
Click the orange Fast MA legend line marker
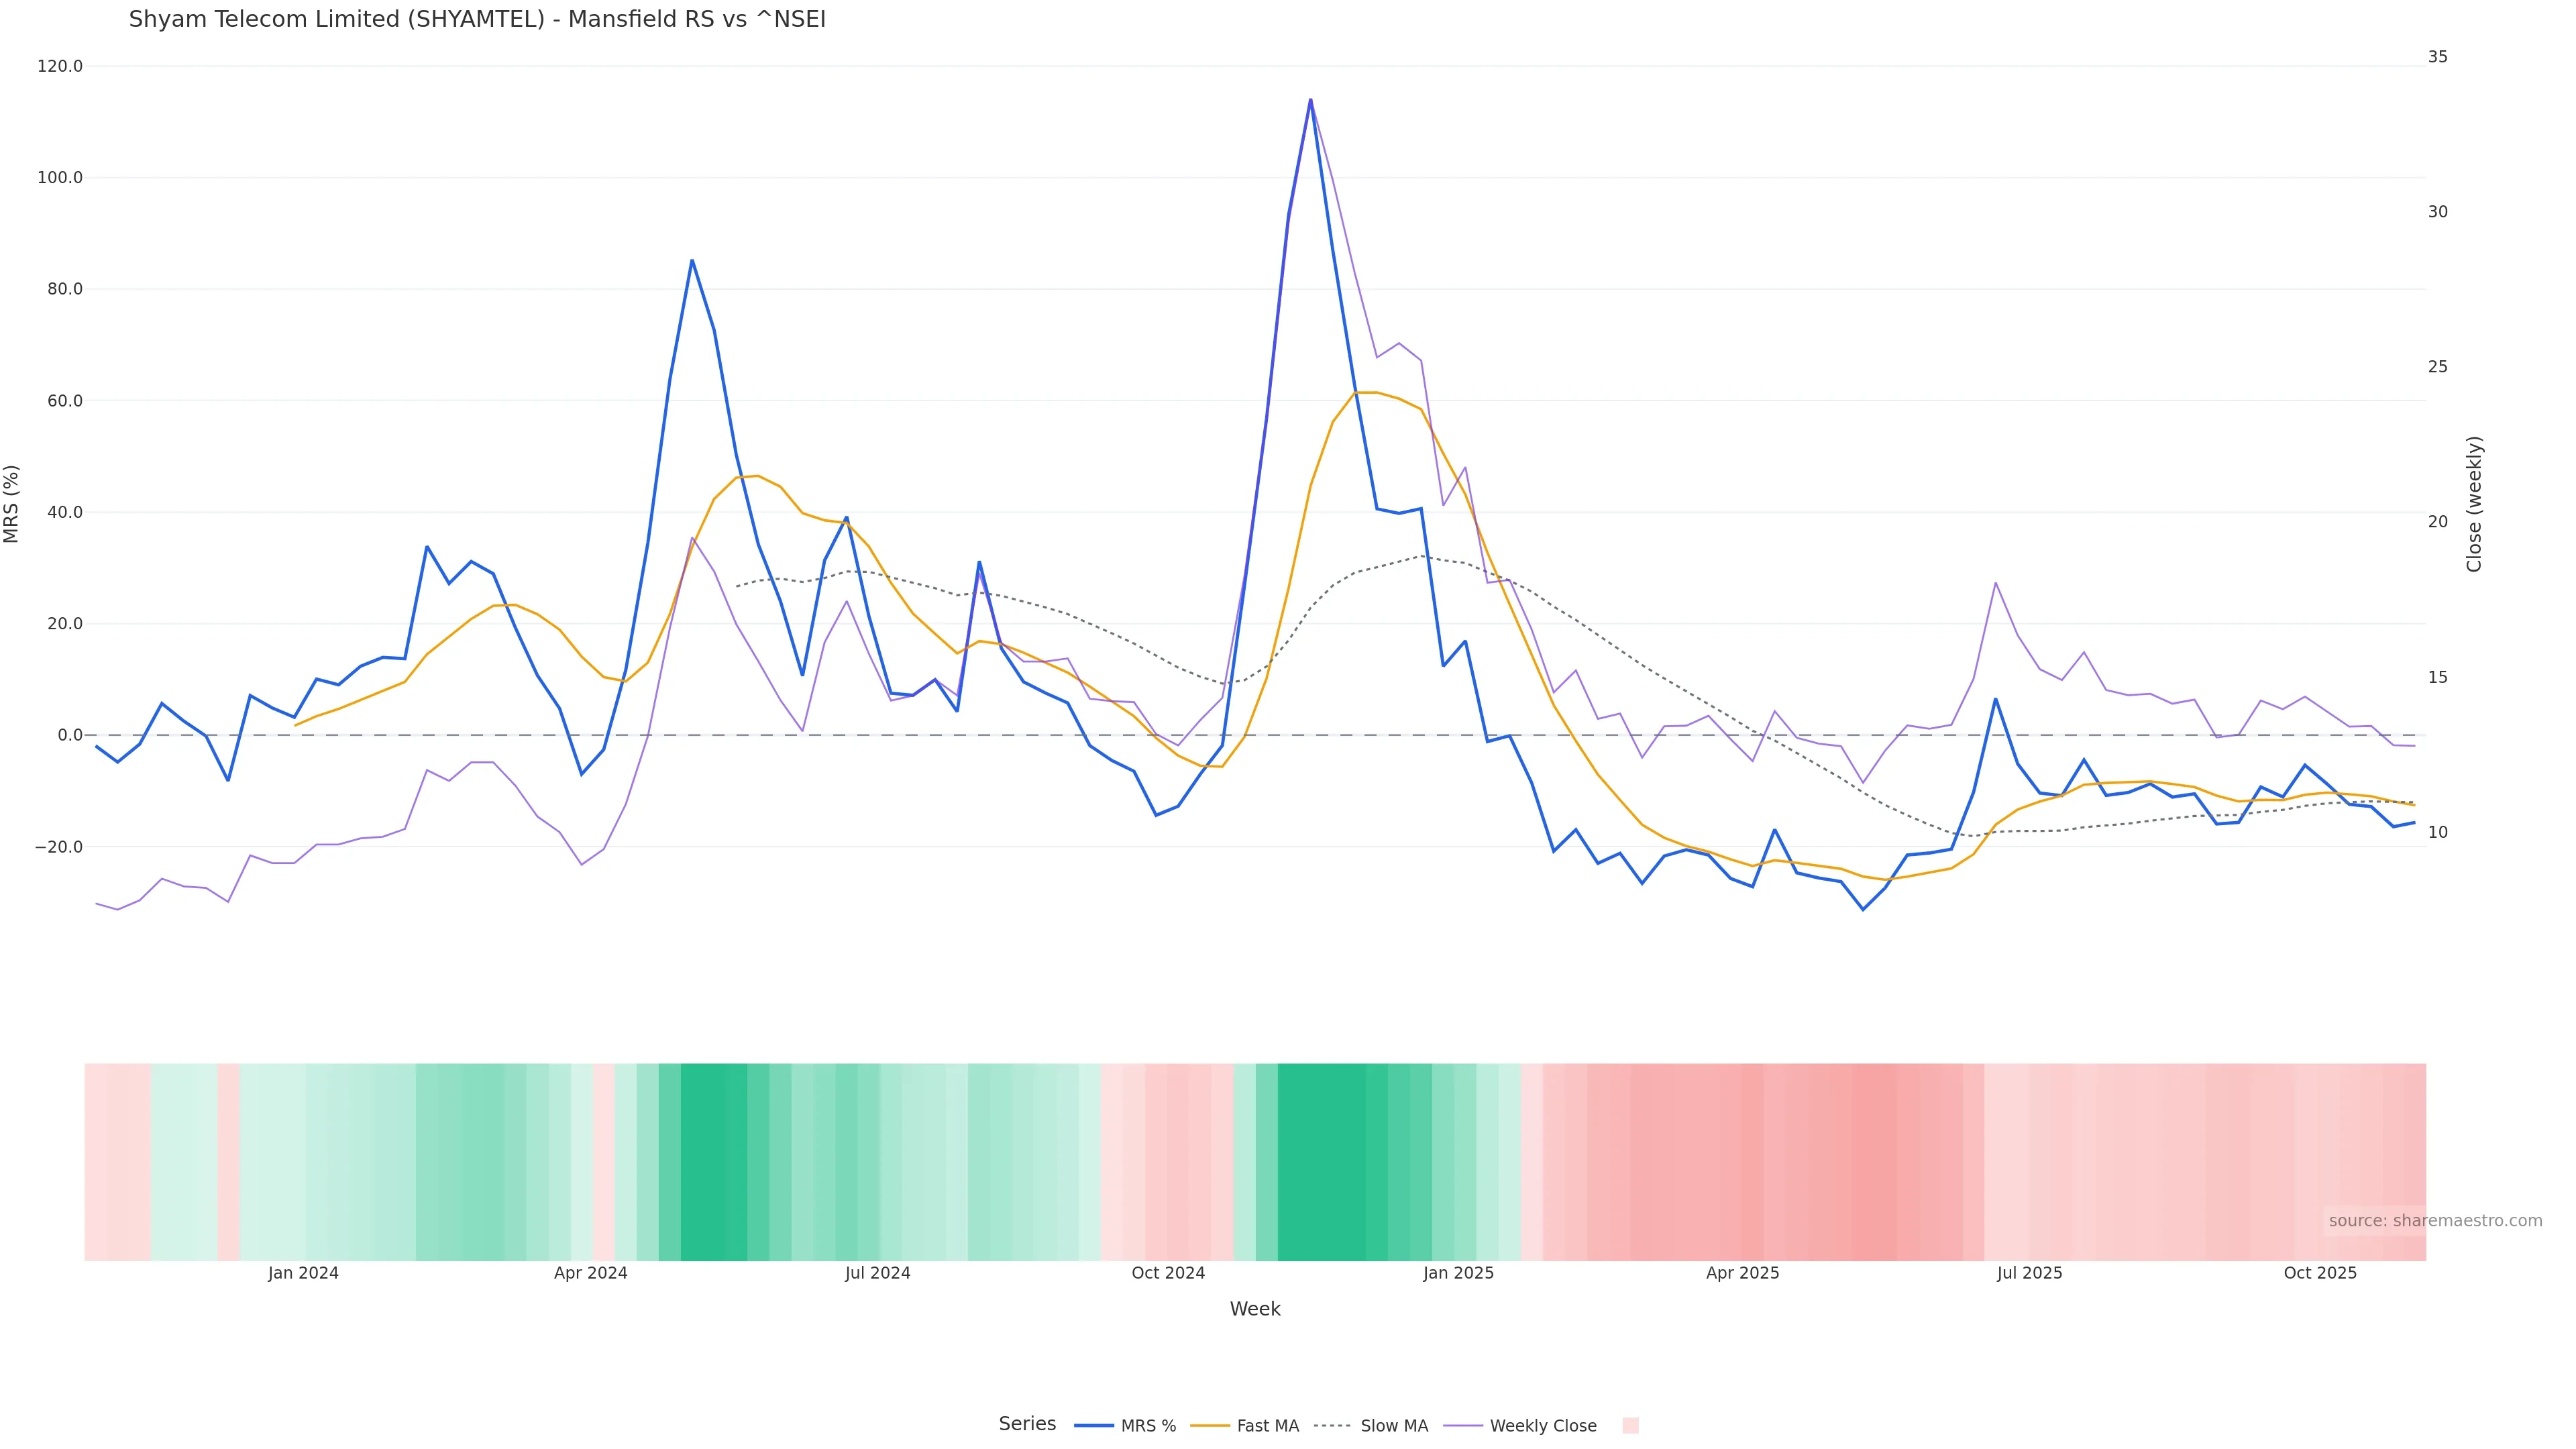[x=1210, y=1426]
